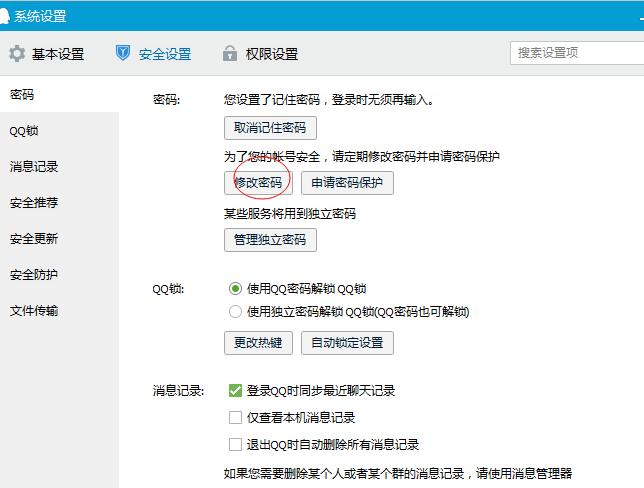Viewport: 644px width, 488px height.
Task: Focus the 搜索设置项 search box
Action: [577, 53]
